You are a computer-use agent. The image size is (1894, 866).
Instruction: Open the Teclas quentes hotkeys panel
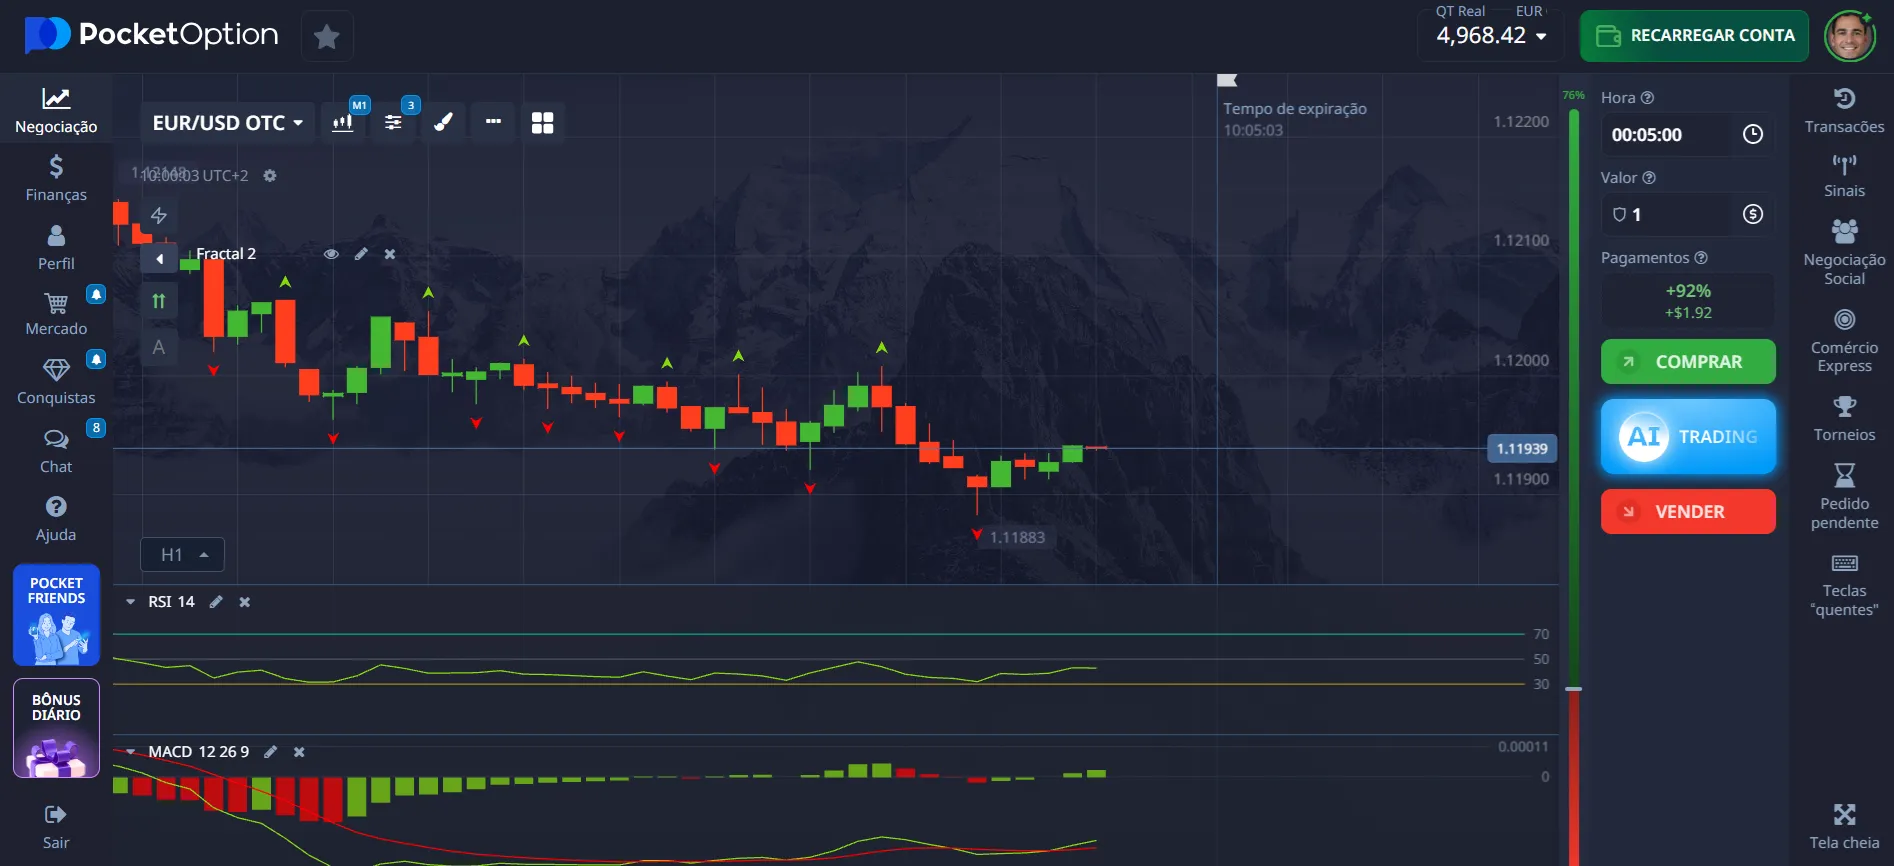coord(1844,584)
